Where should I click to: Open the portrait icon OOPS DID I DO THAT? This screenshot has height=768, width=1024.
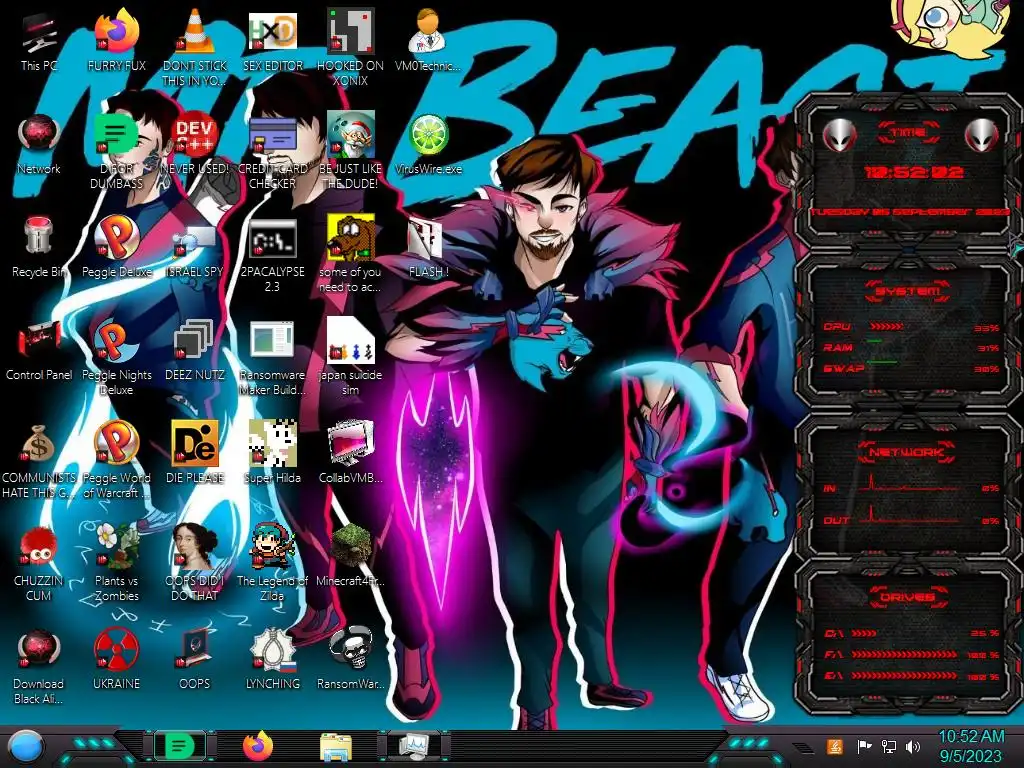pyautogui.click(x=195, y=563)
